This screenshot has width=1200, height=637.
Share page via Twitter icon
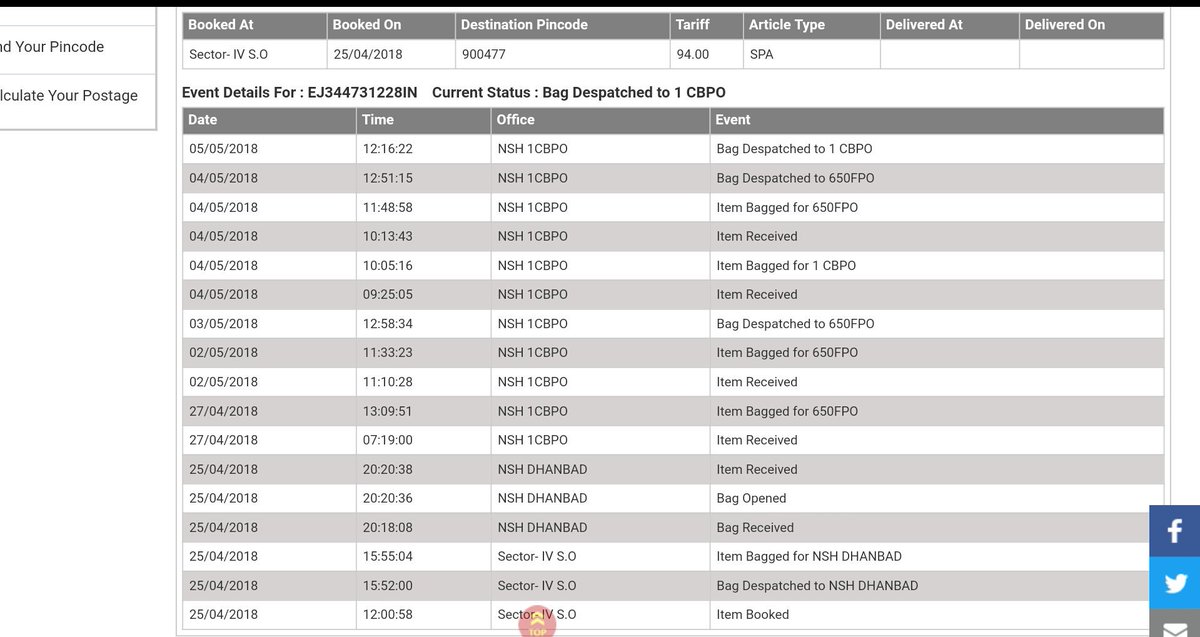1175,583
